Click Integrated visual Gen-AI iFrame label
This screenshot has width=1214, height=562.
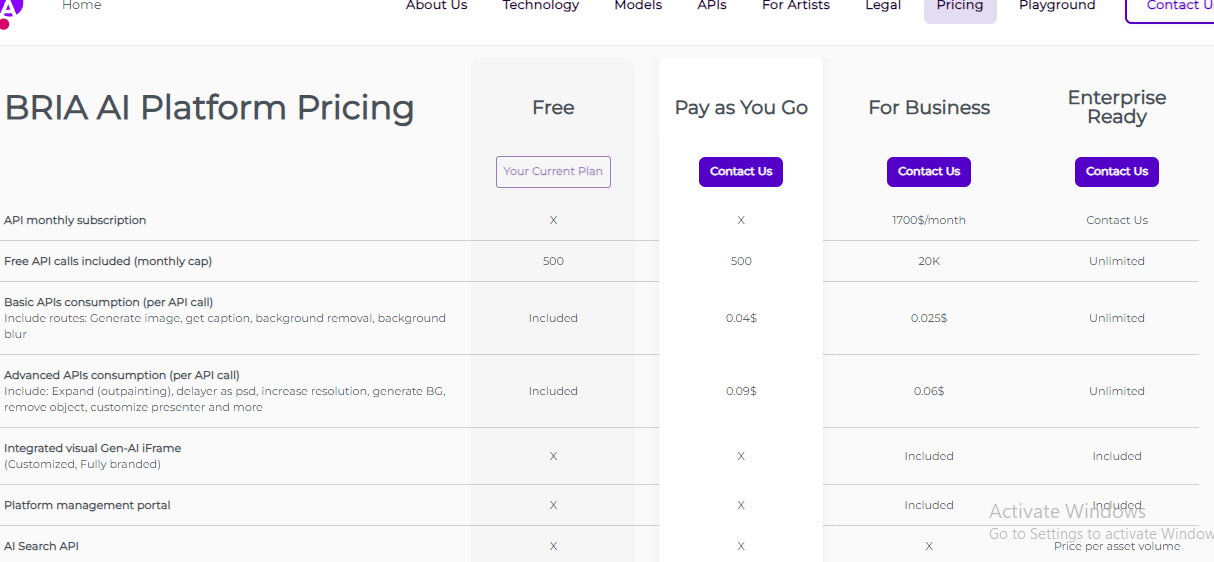pyautogui.click(x=93, y=448)
